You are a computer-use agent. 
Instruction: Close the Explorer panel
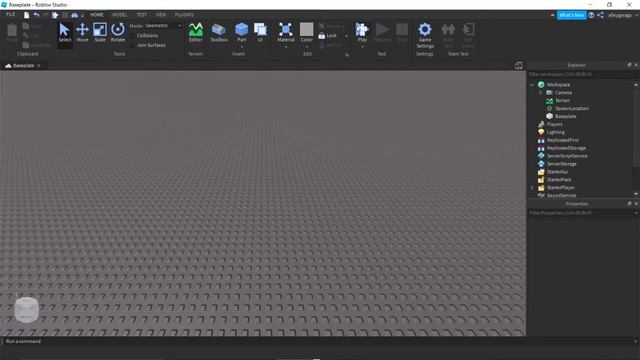pyautogui.click(x=636, y=65)
